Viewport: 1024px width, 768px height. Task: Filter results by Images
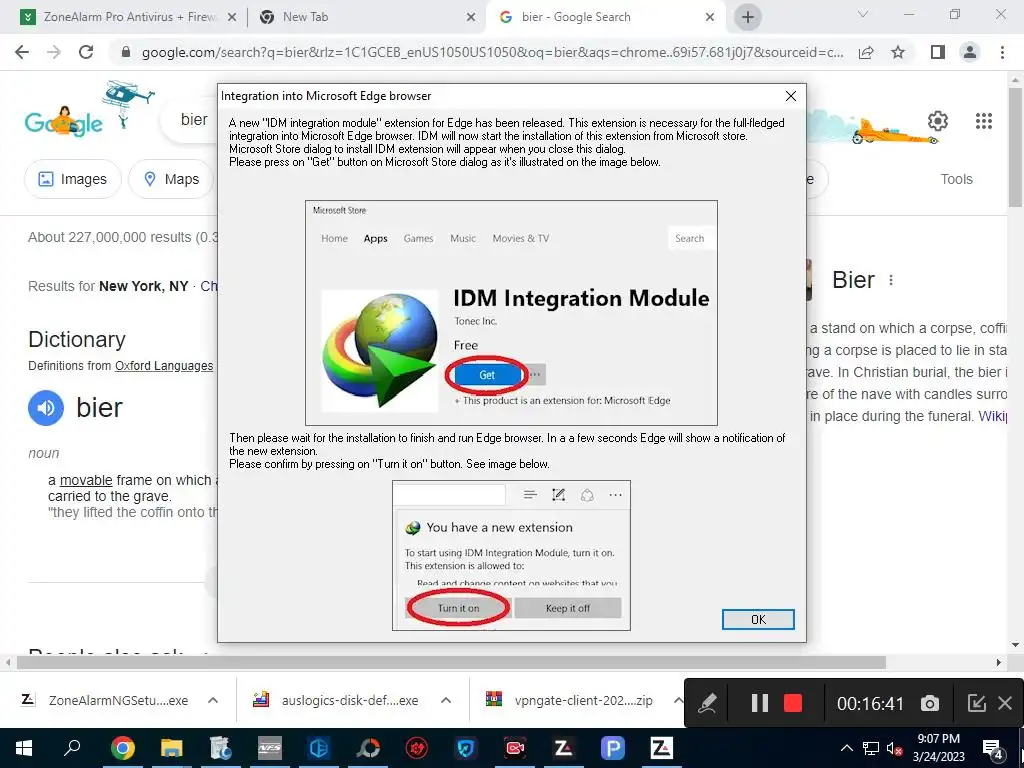72,179
